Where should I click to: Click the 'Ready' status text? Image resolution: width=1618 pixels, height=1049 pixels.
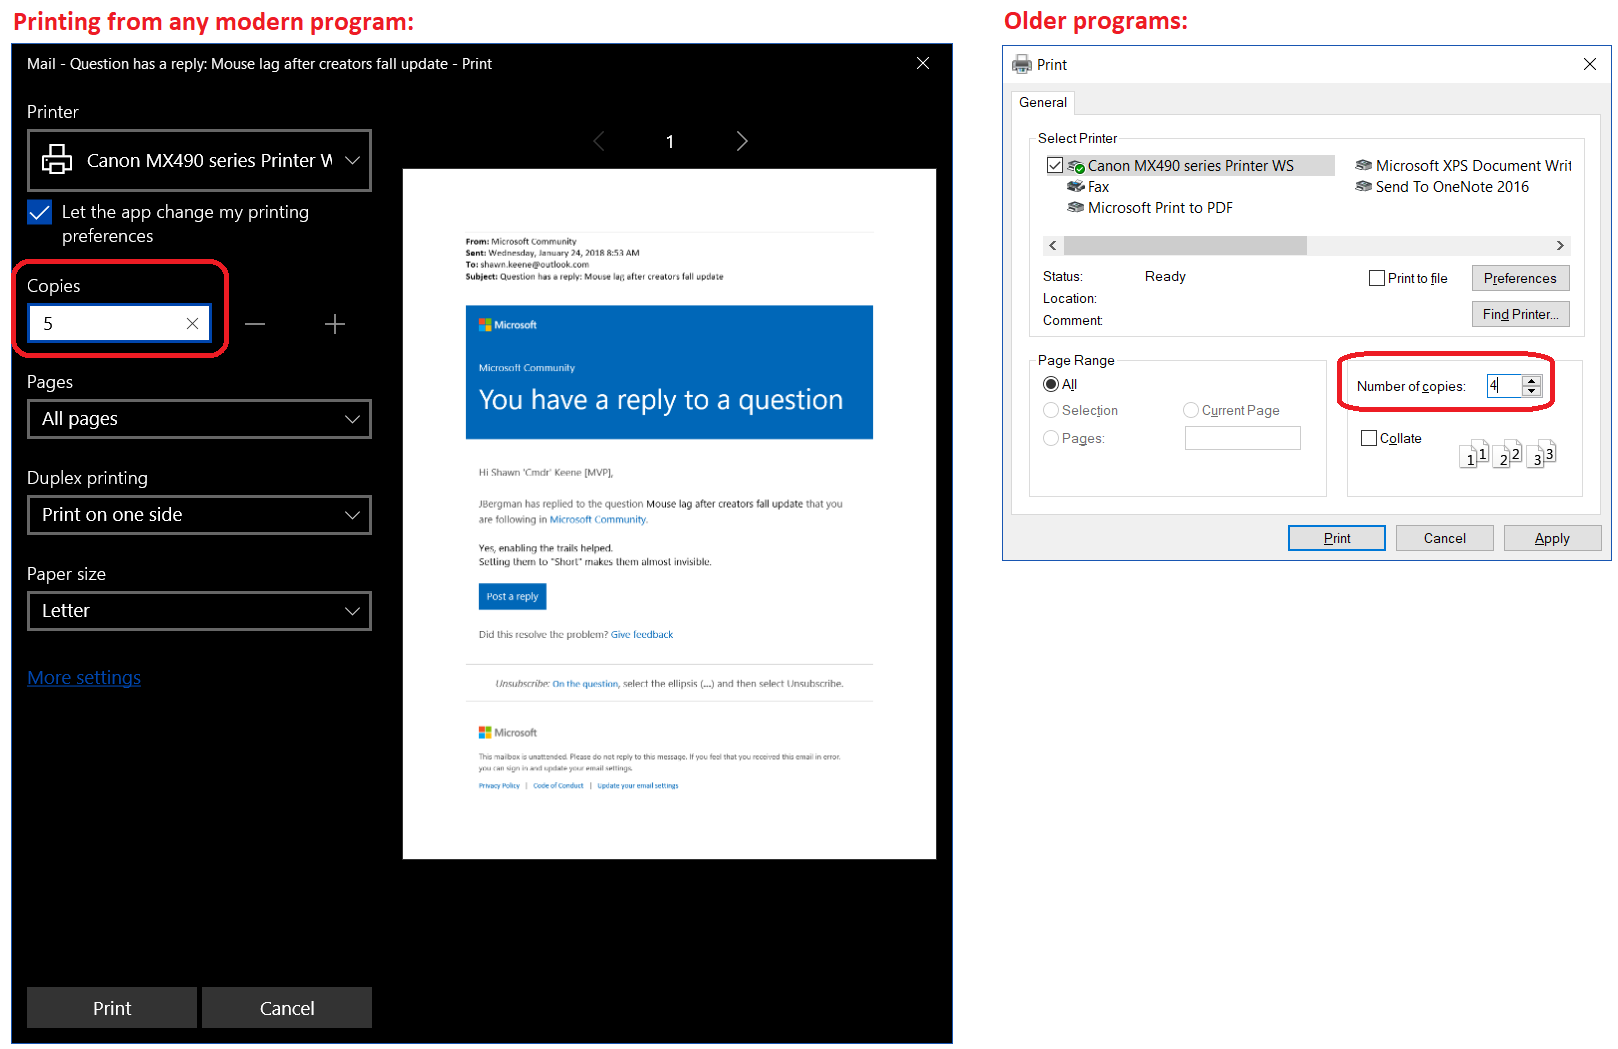coord(1165,276)
